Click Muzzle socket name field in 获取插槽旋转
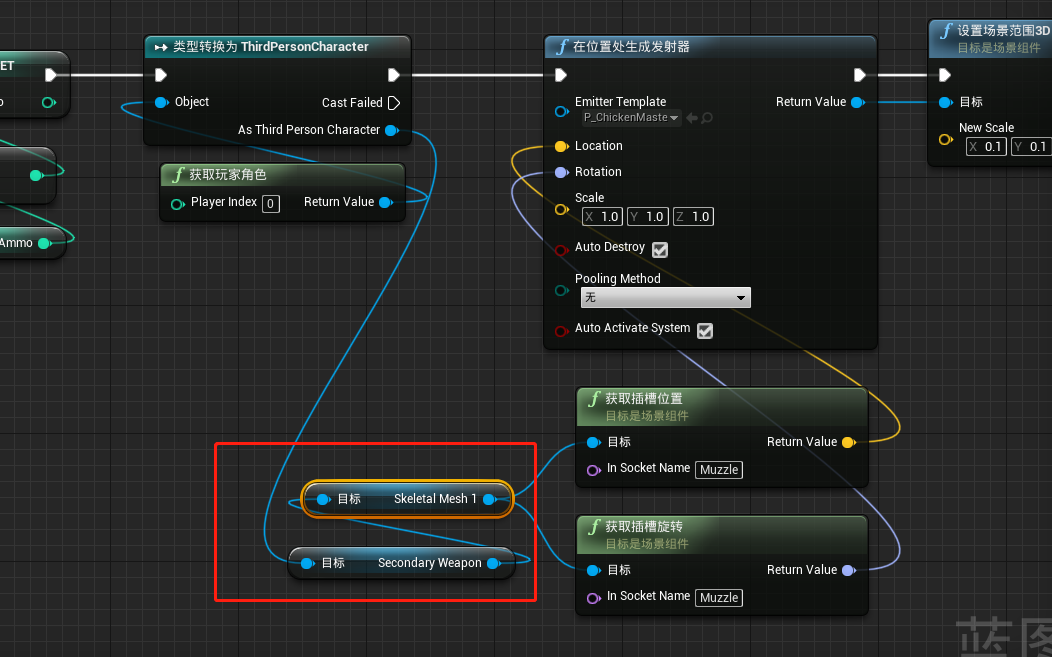Screen dimensions: 1052x657 click(x=719, y=598)
